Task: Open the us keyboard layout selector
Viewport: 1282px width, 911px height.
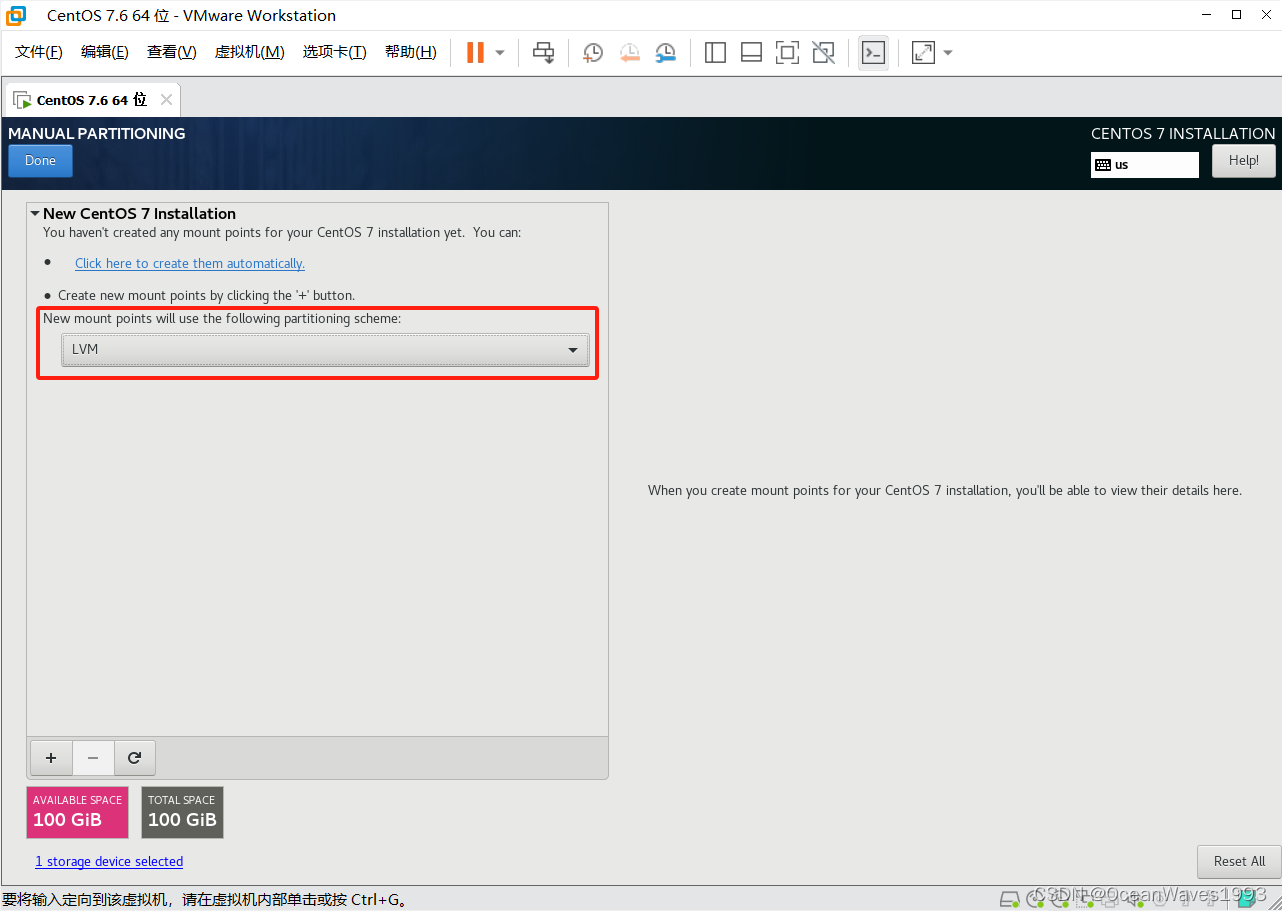Action: click(1145, 165)
